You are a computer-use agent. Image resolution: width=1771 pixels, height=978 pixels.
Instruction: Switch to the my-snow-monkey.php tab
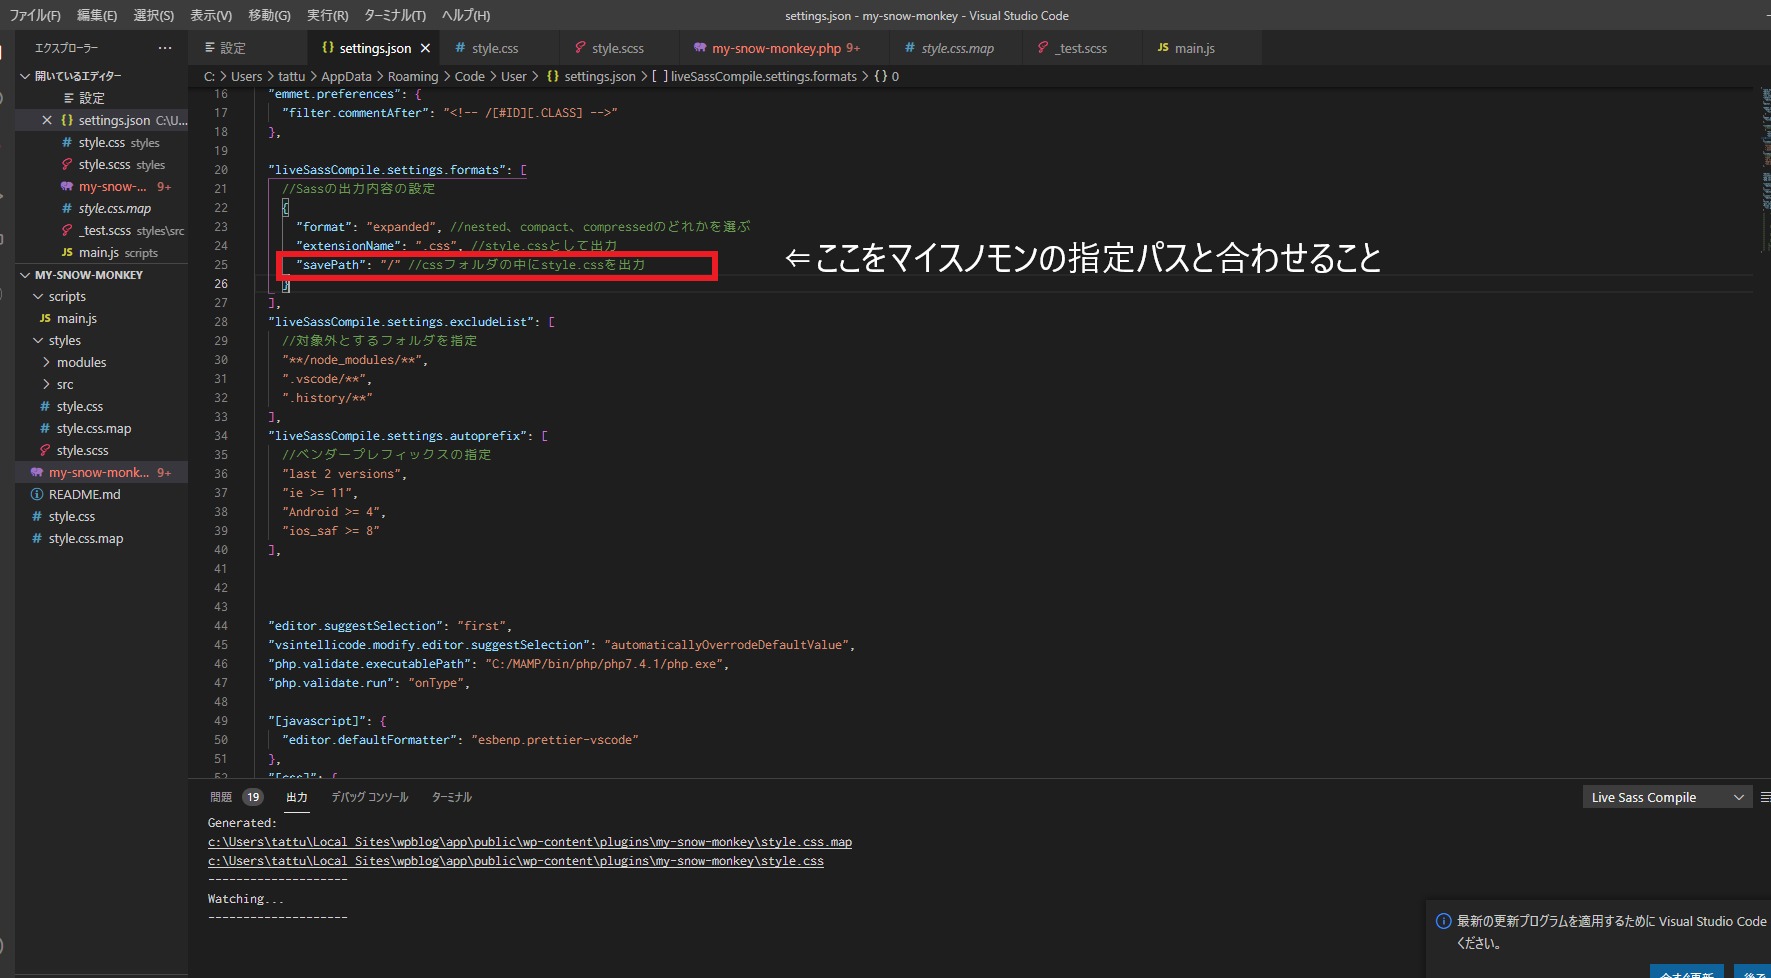[x=784, y=48]
